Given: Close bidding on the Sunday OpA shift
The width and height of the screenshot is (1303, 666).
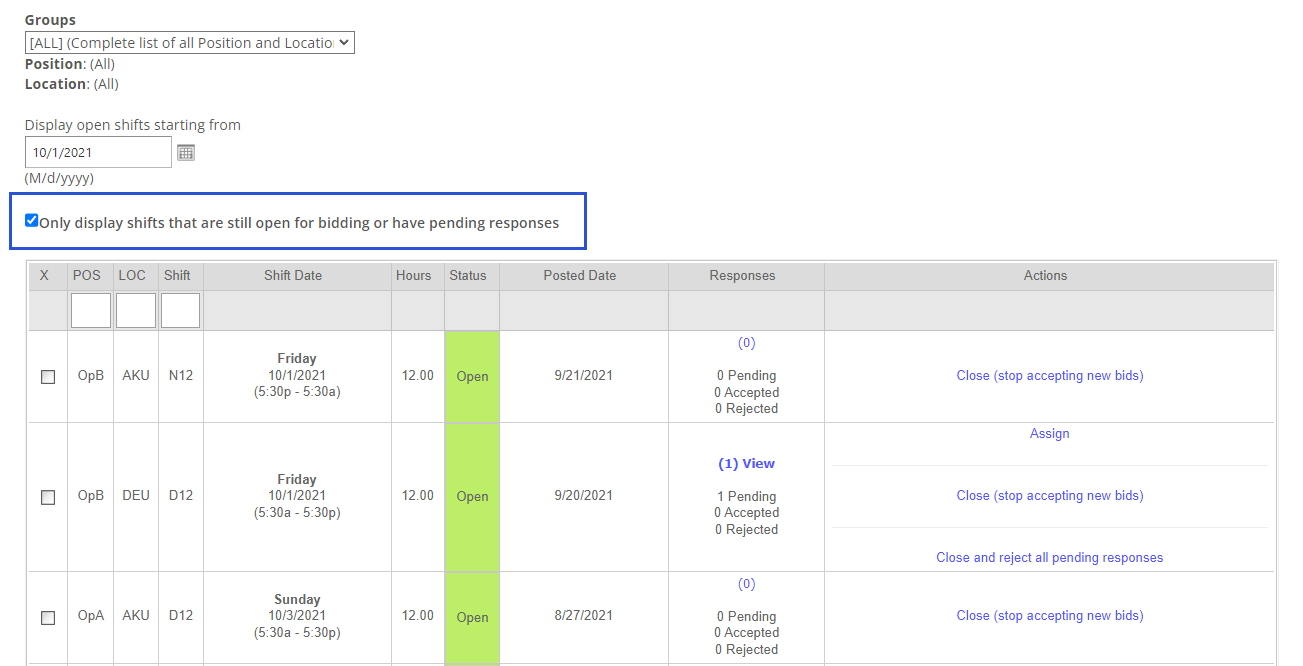Looking at the screenshot, I should [1049, 615].
